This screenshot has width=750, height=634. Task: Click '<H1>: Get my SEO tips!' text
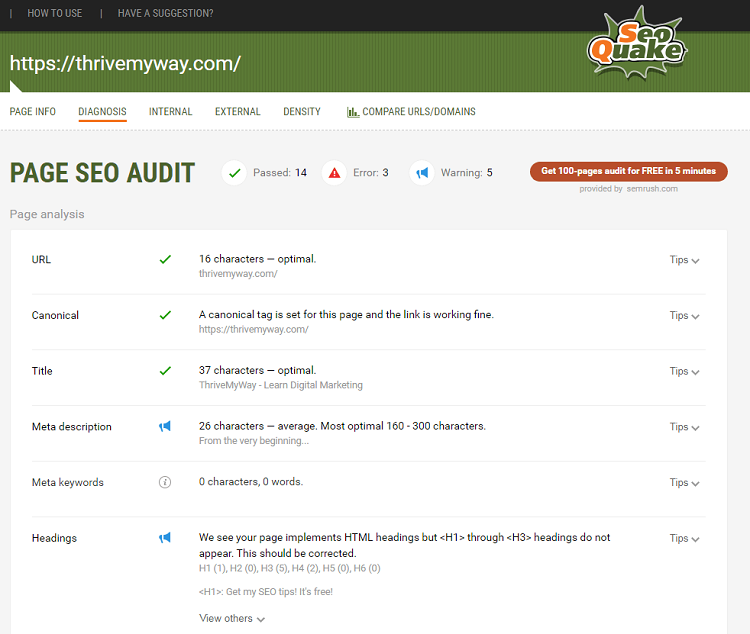click(x=265, y=591)
